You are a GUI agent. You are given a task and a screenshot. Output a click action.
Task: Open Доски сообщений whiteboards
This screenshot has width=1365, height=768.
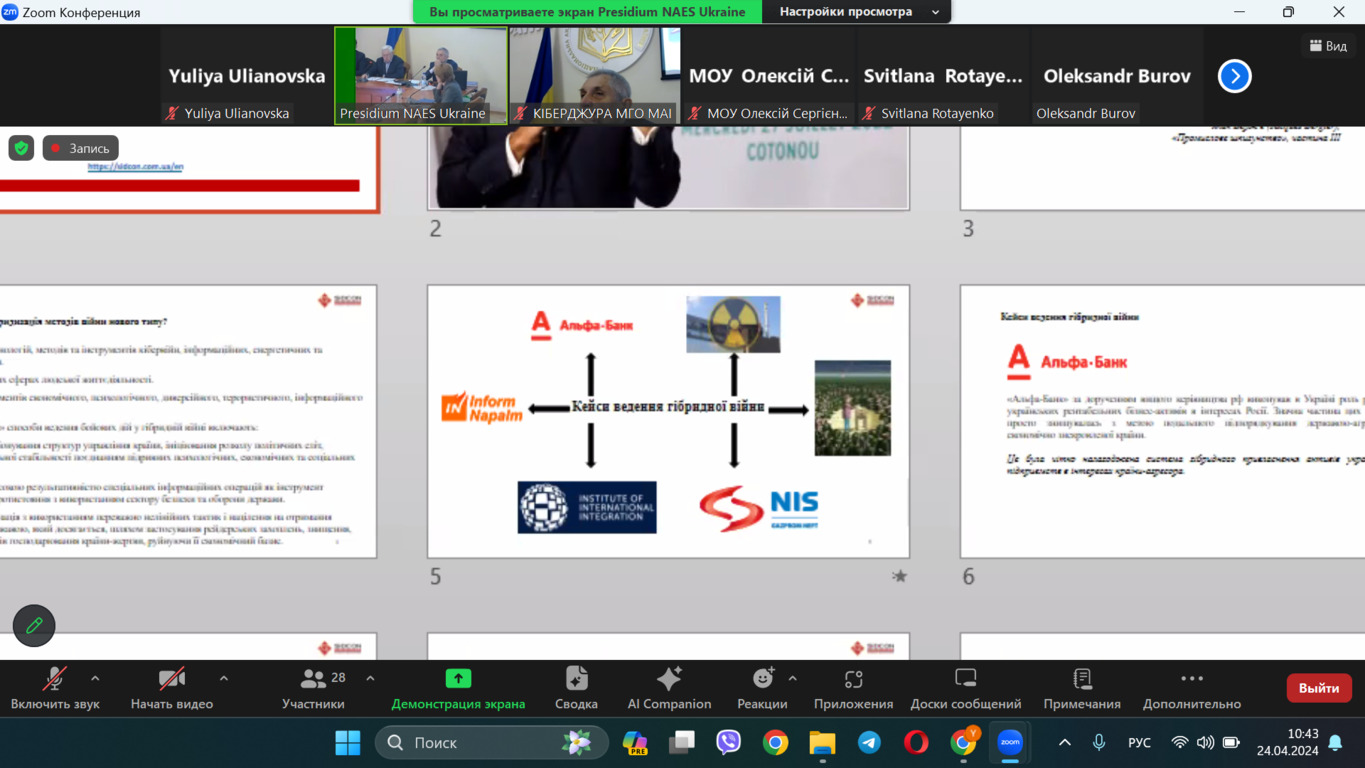[966, 689]
